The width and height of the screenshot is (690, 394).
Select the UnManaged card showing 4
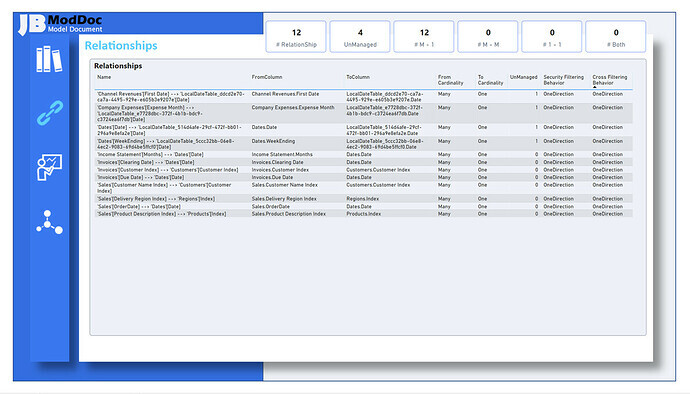click(x=360, y=37)
